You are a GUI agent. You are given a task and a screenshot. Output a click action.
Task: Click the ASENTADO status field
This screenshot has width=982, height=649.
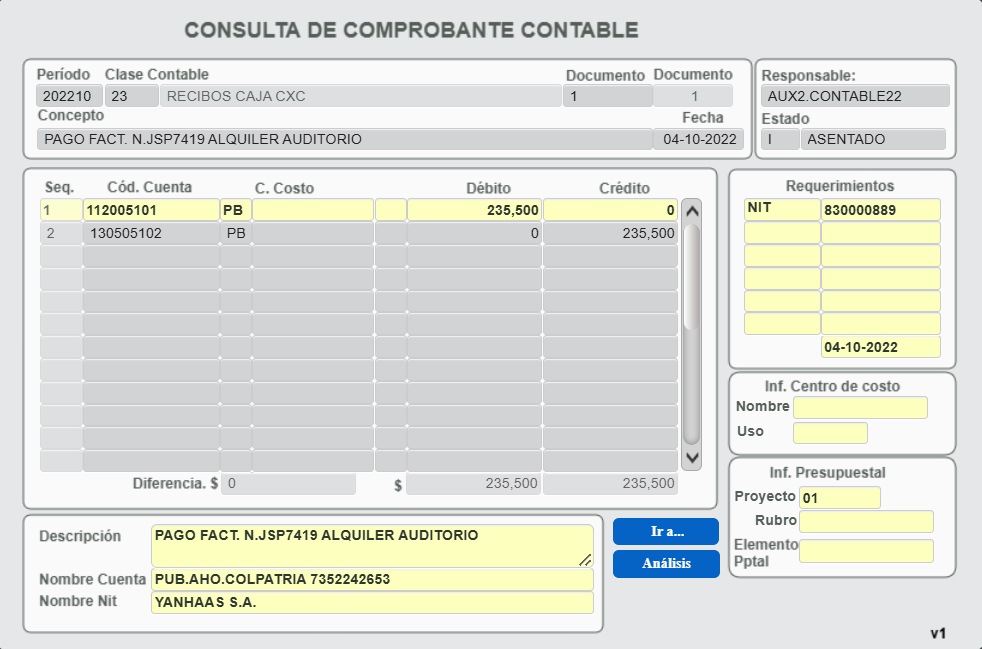tap(873, 139)
